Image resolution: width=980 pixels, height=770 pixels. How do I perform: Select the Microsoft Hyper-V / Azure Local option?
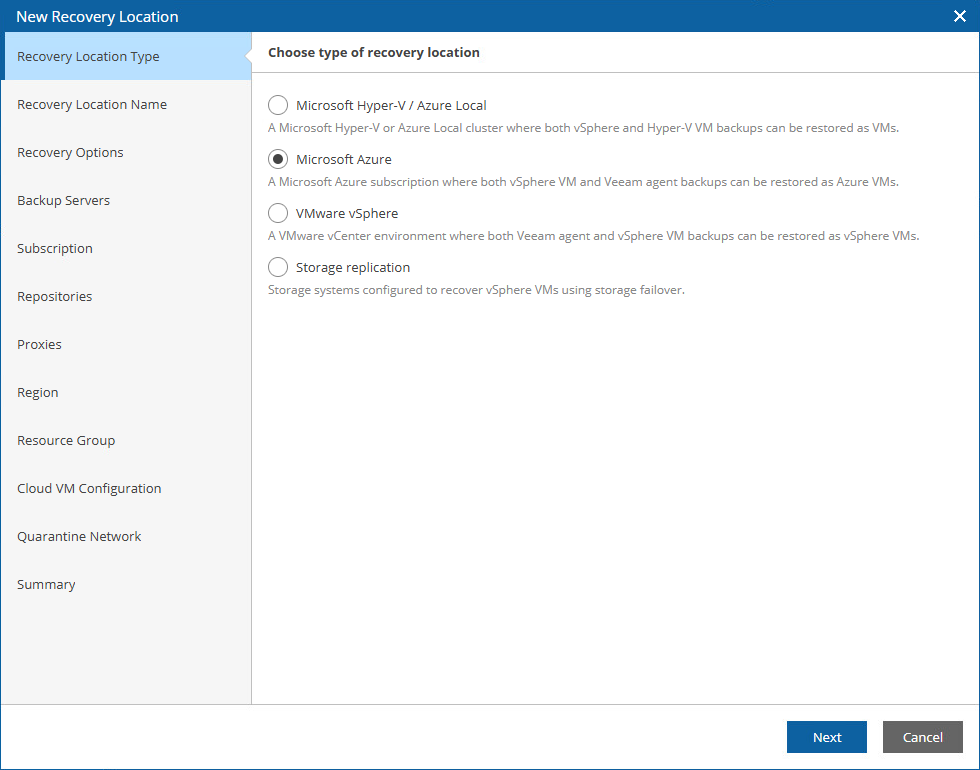[x=278, y=105]
